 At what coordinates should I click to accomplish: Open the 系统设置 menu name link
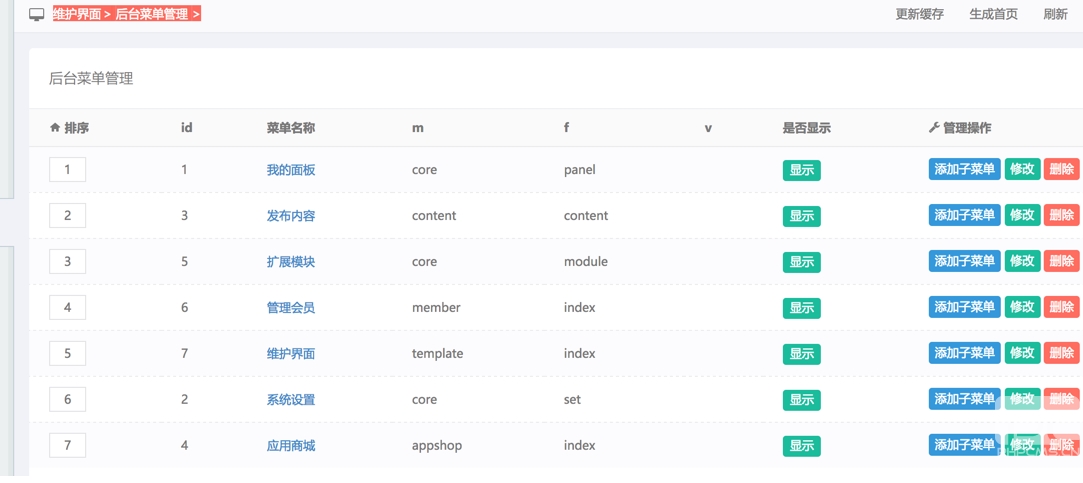[291, 400]
